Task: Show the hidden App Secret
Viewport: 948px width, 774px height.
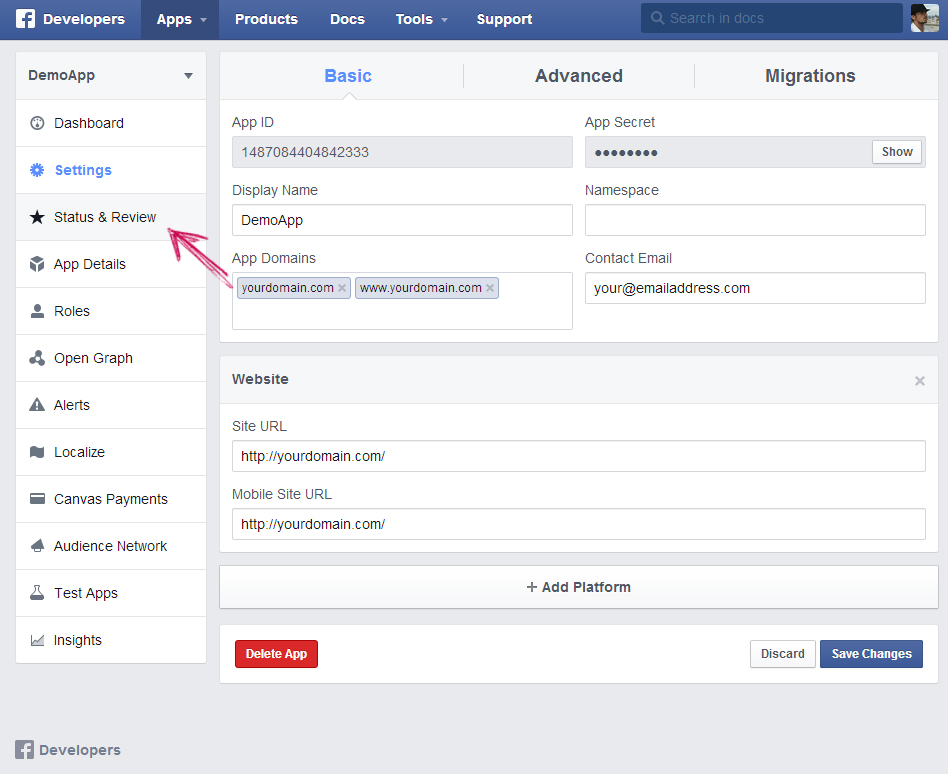Action: pos(896,152)
